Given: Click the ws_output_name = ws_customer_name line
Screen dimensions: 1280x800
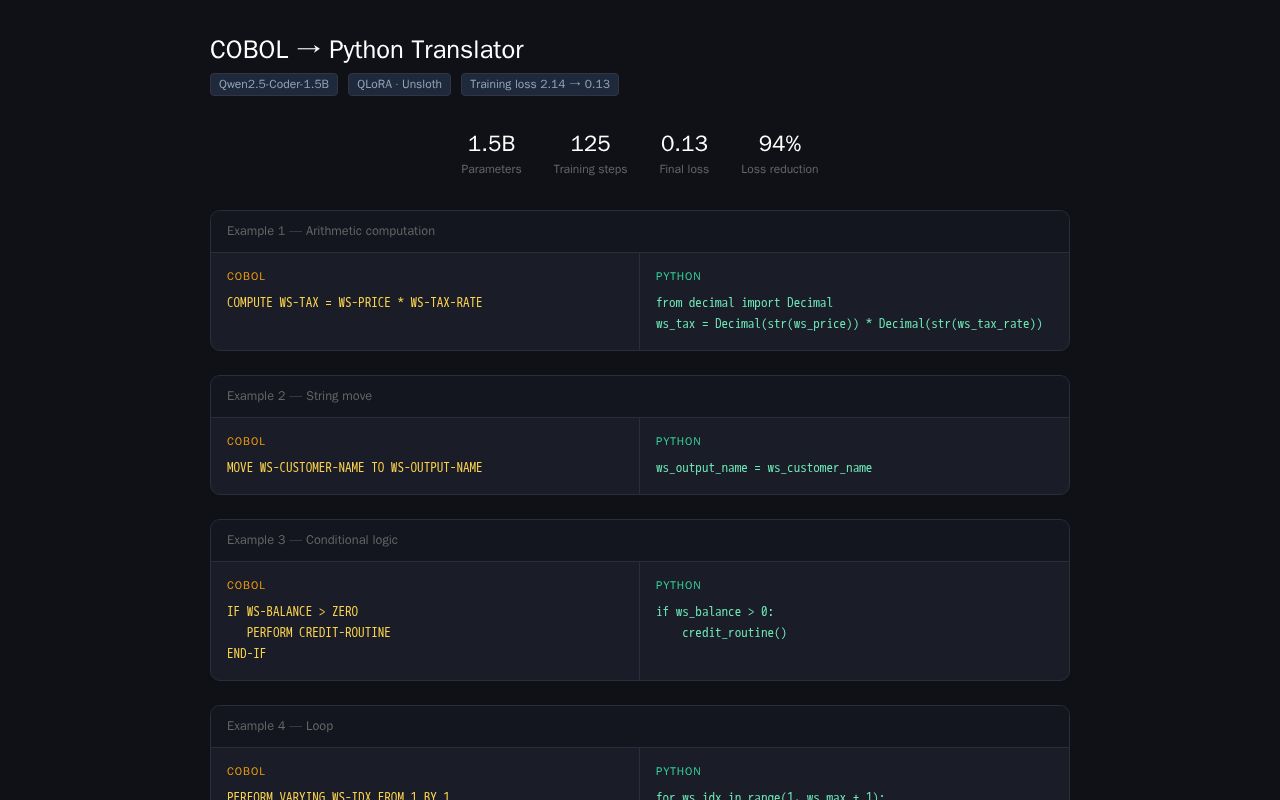Looking at the screenshot, I should [x=764, y=467].
